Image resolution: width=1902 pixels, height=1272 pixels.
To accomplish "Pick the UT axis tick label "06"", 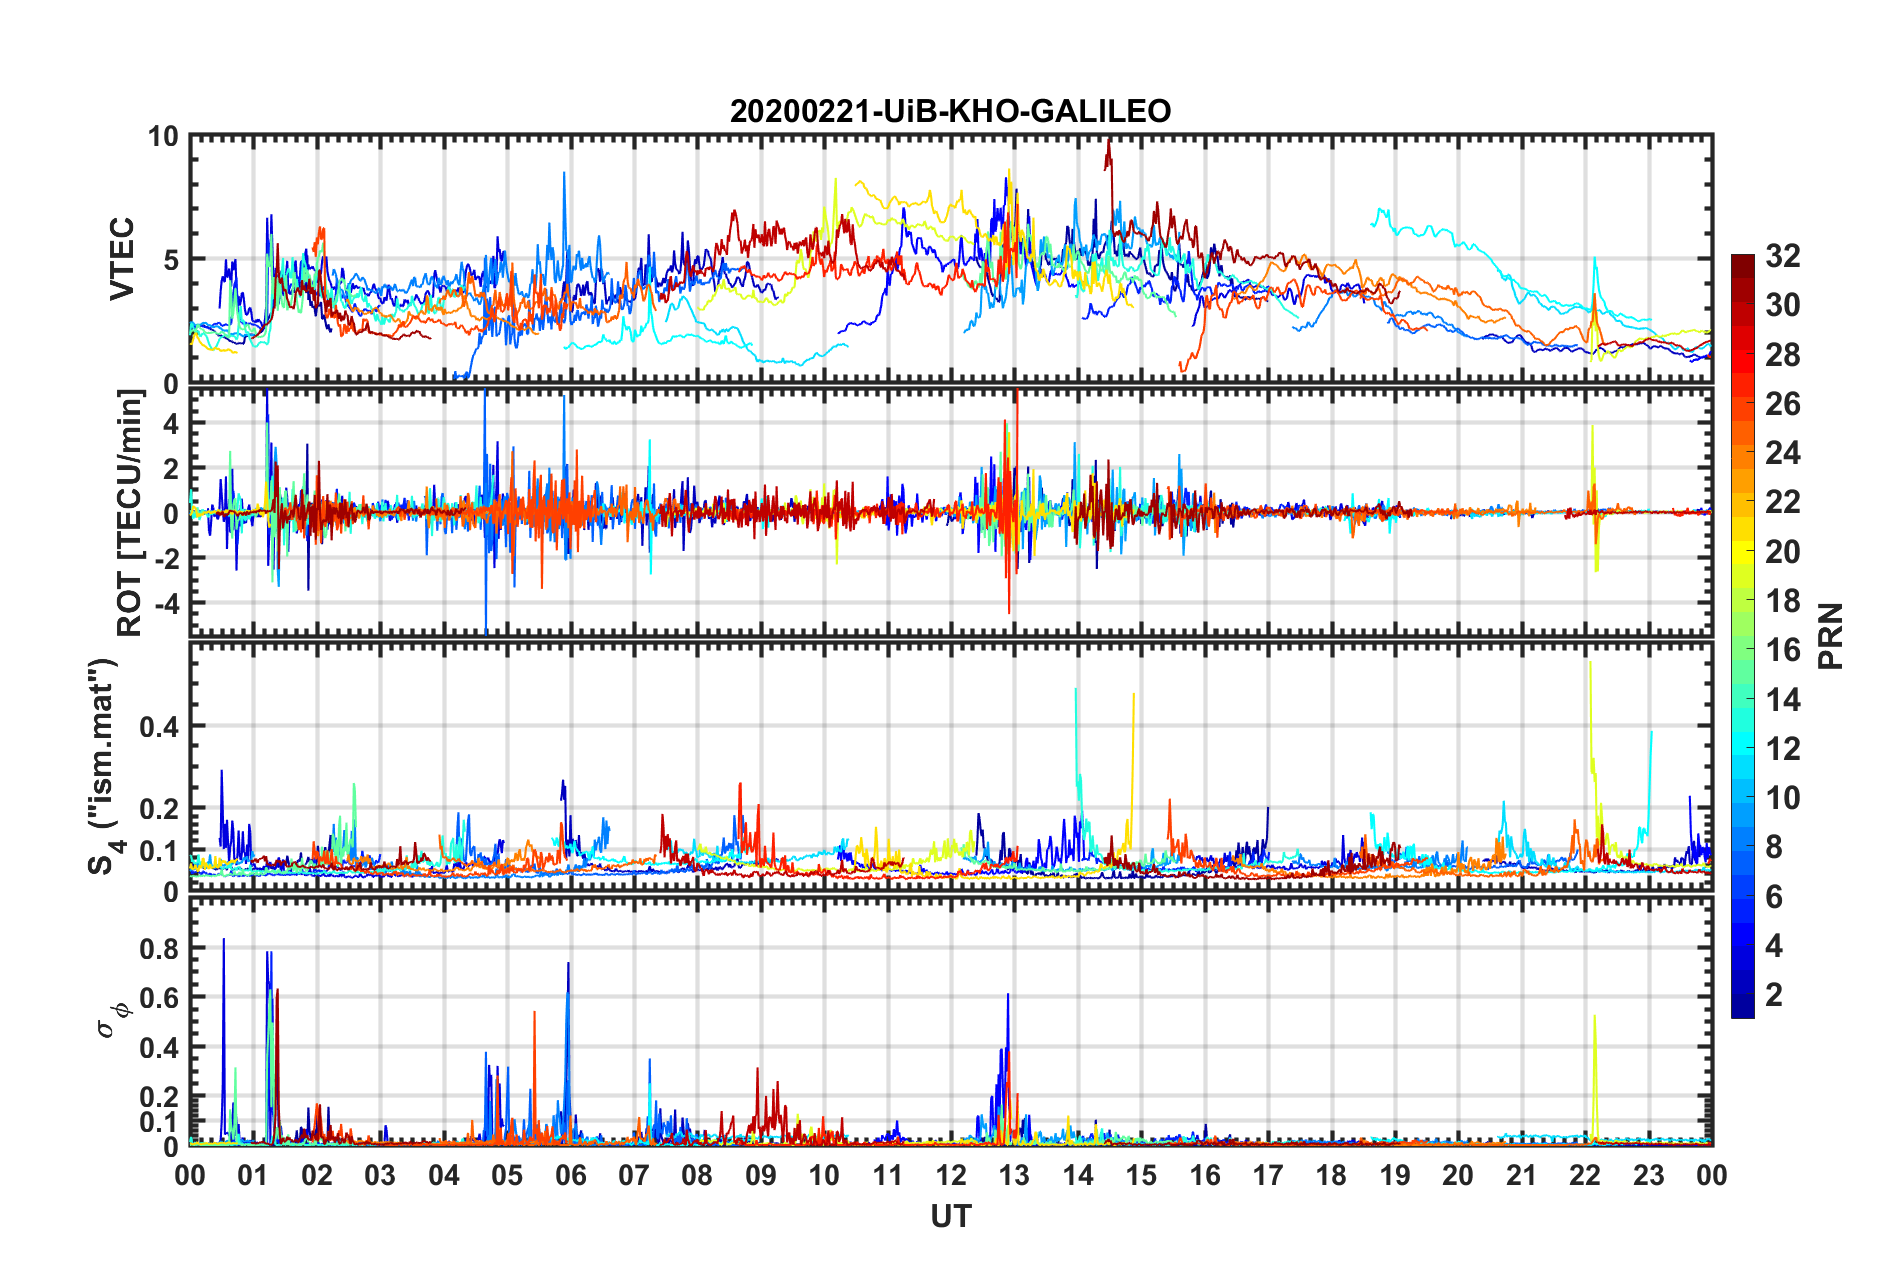I will click(571, 1175).
